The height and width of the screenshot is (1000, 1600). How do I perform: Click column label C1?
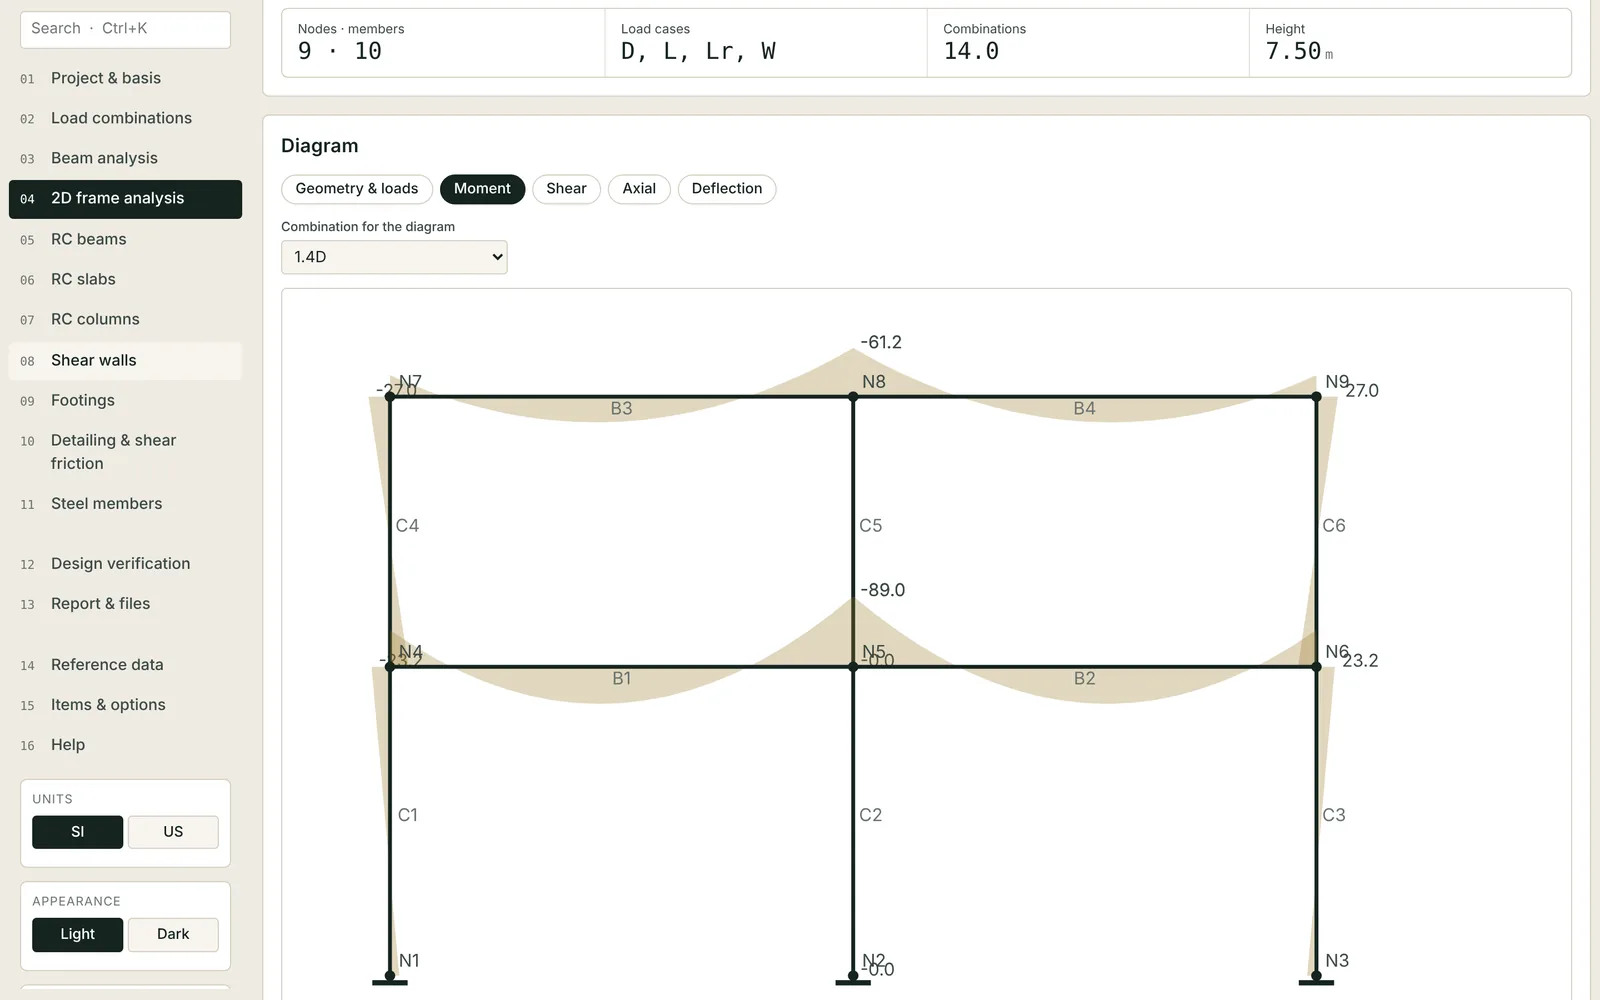tap(407, 816)
